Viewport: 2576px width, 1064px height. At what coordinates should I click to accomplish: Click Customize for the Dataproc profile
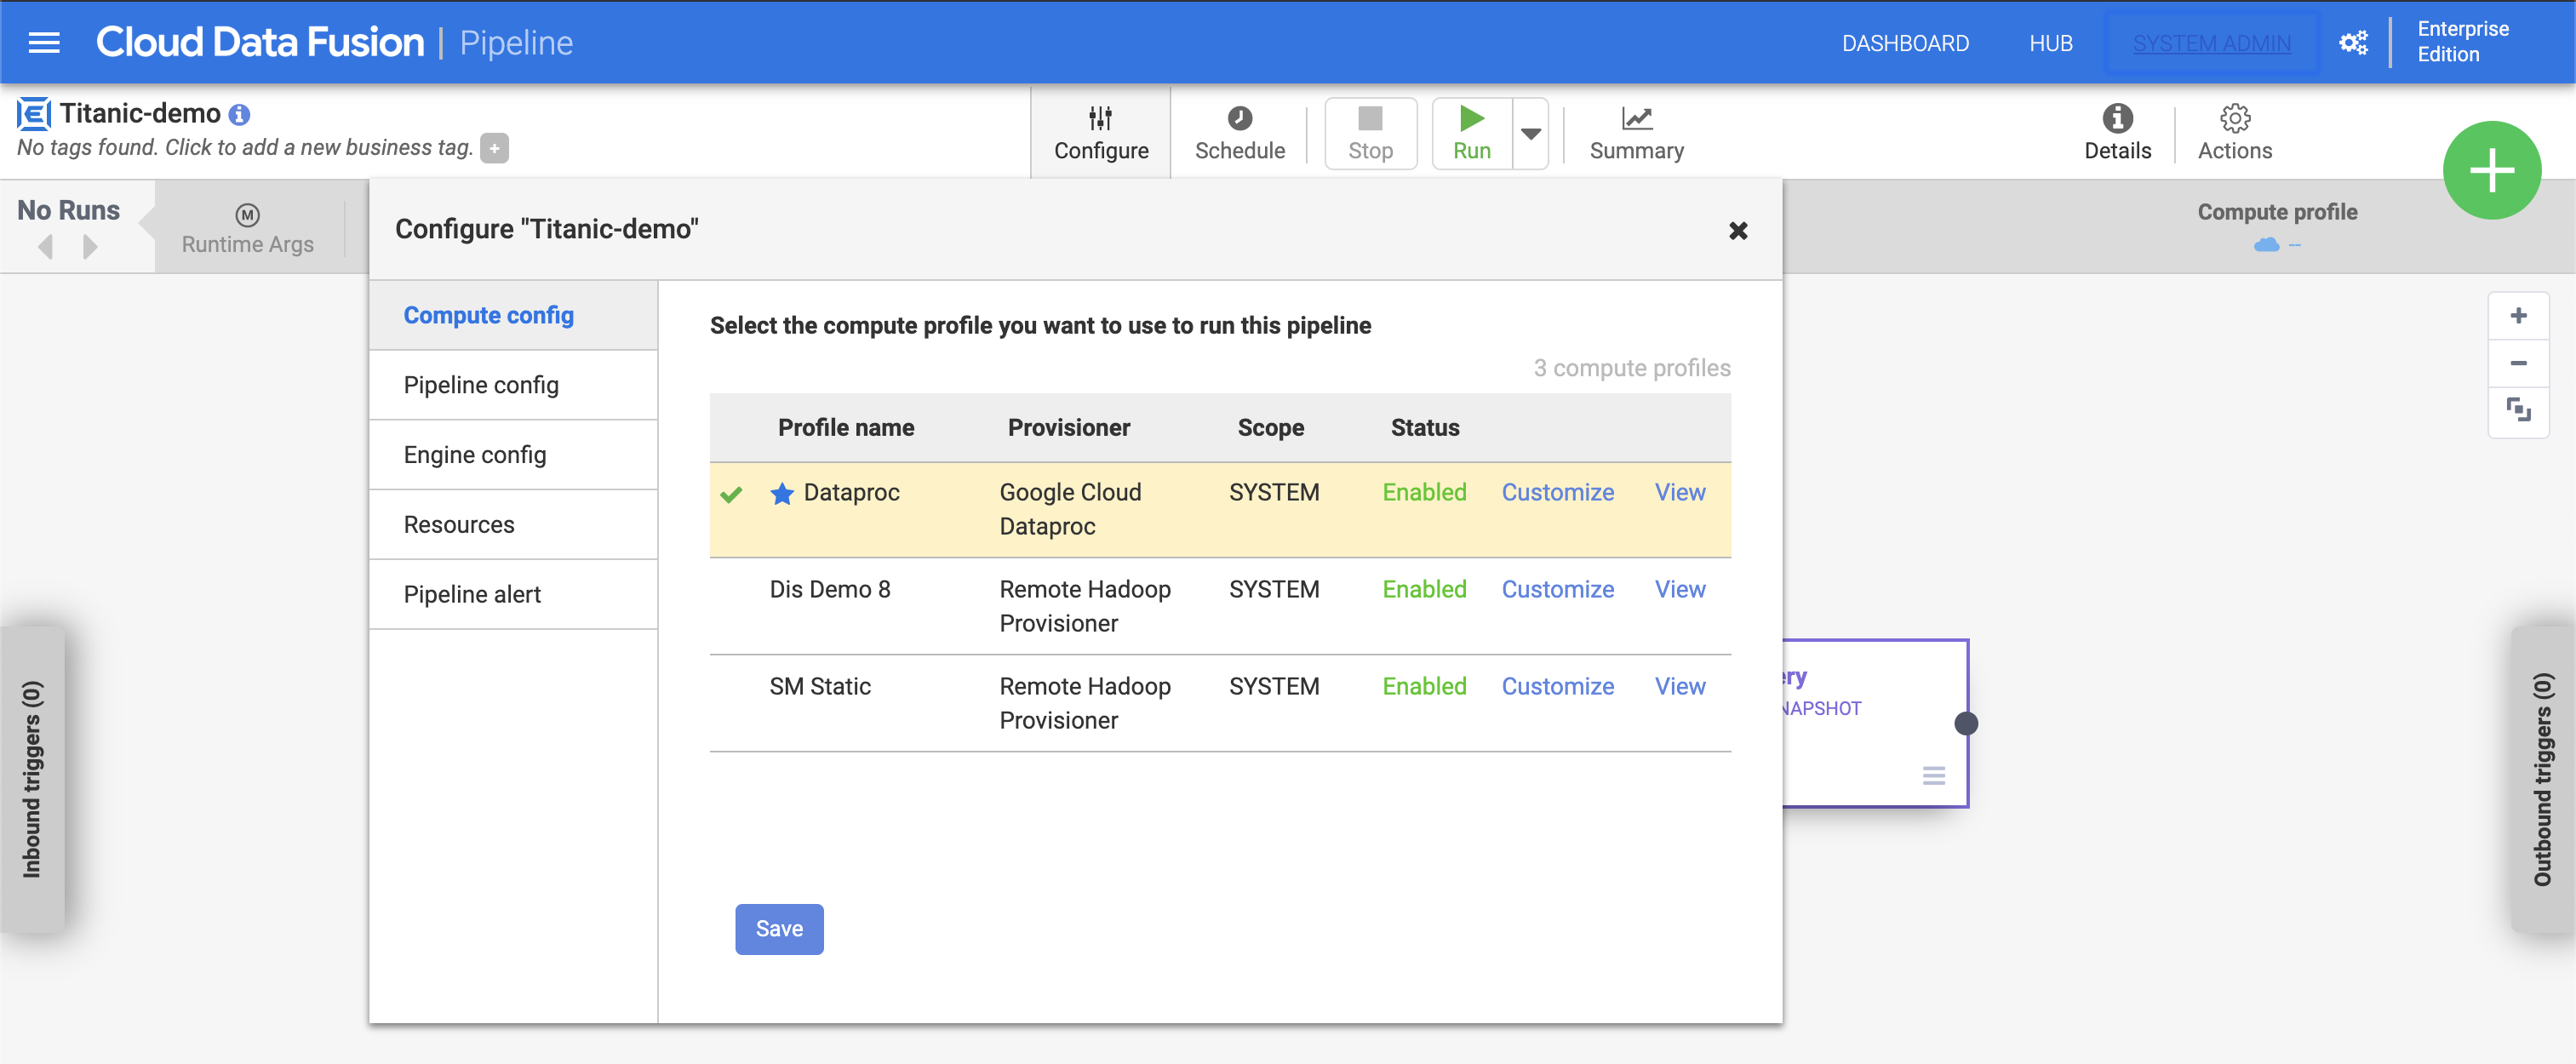pyautogui.click(x=1557, y=493)
